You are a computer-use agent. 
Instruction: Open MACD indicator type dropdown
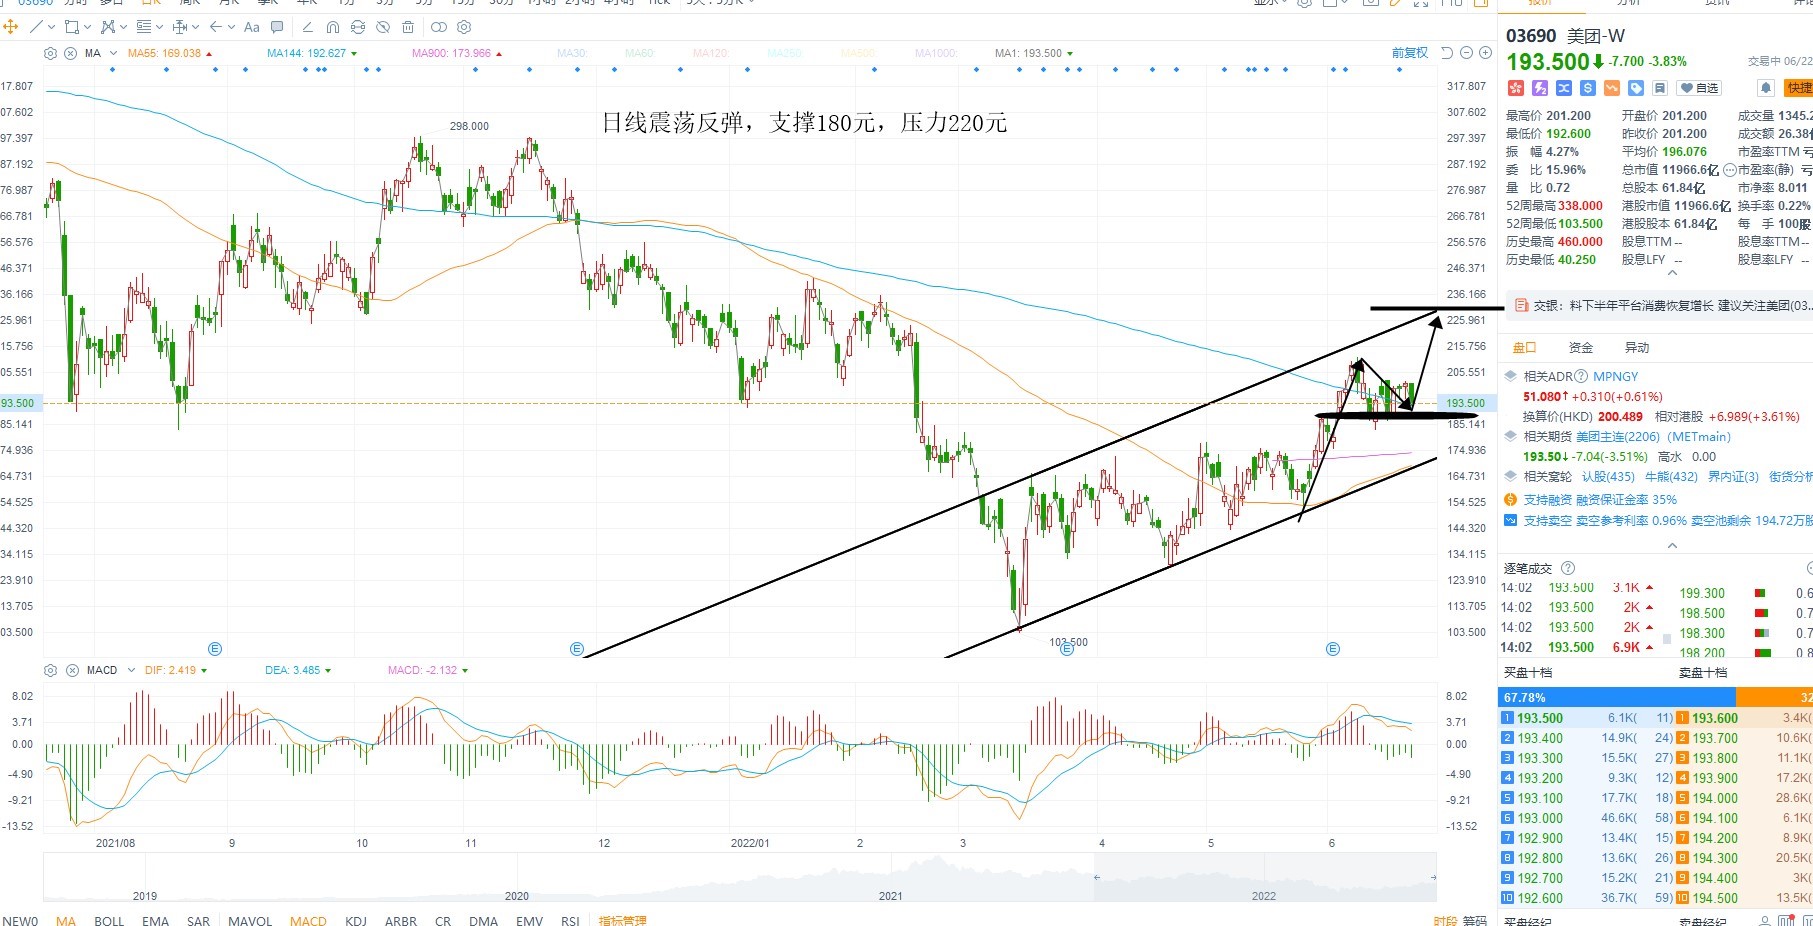coord(130,670)
